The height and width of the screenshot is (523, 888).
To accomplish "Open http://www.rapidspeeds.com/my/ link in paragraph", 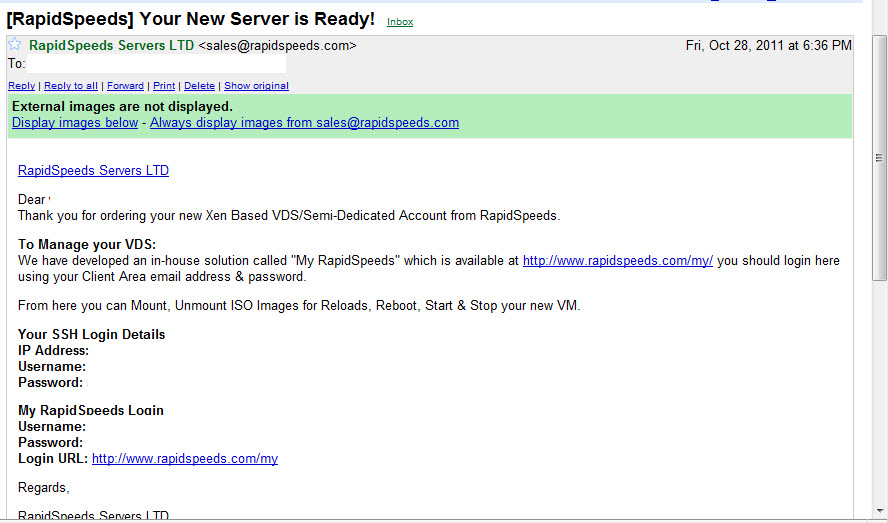I will [618, 261].
